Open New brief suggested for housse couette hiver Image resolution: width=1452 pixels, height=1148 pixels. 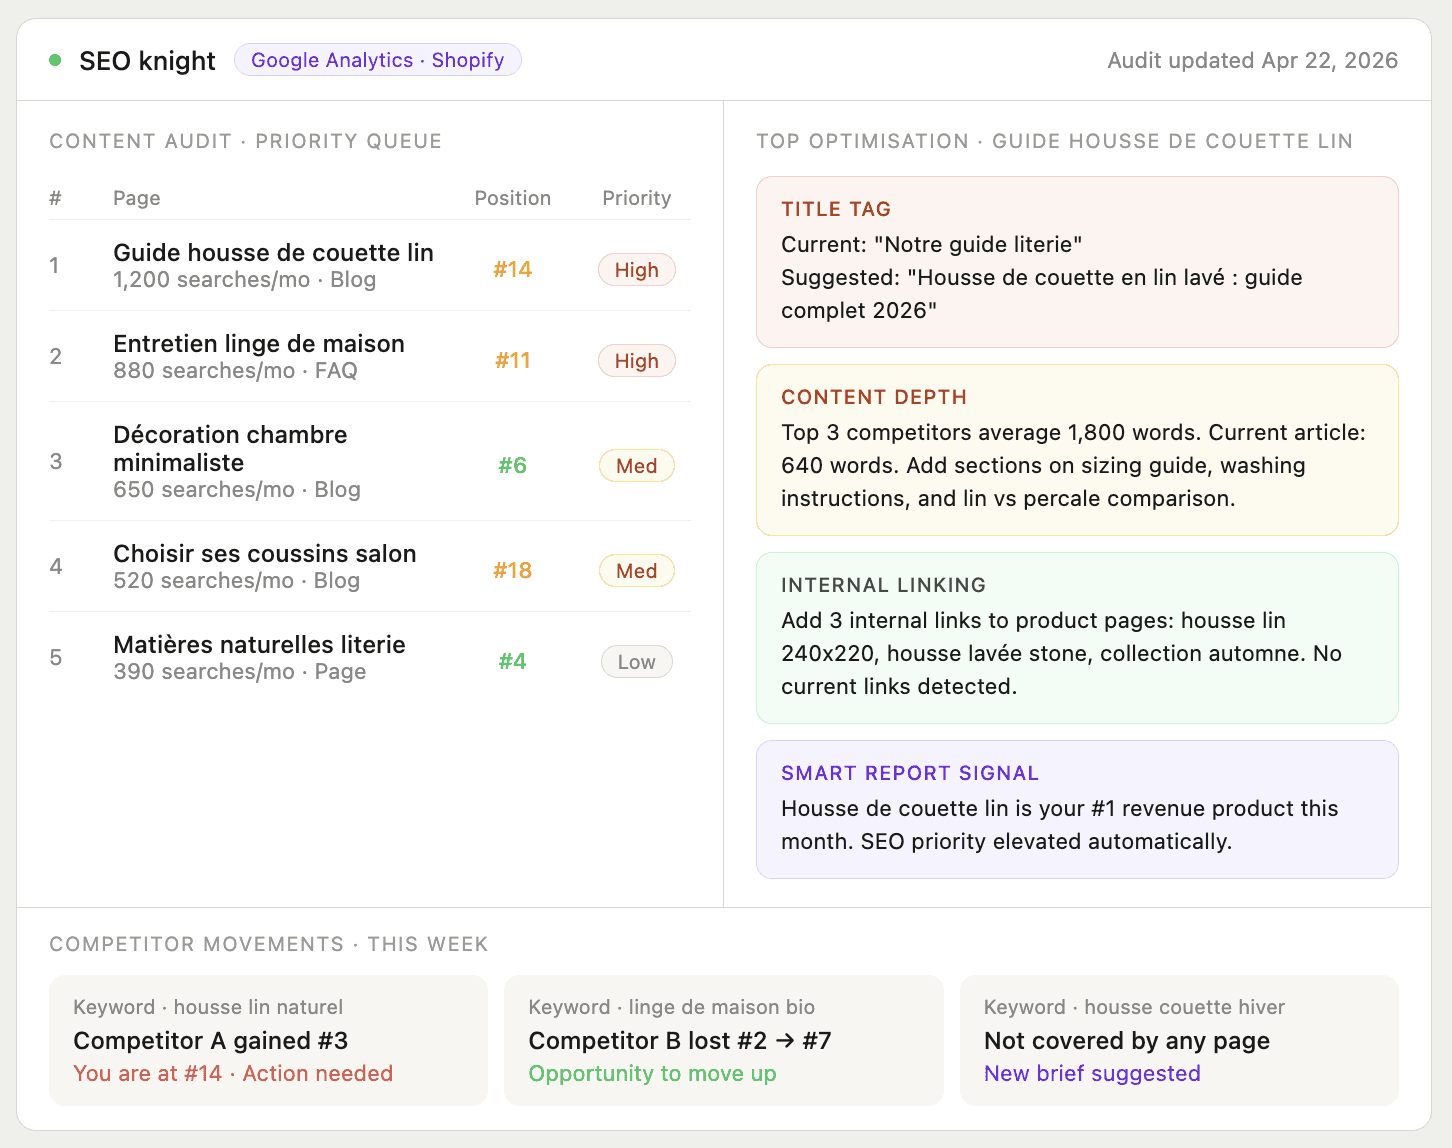[1092, 1073]
